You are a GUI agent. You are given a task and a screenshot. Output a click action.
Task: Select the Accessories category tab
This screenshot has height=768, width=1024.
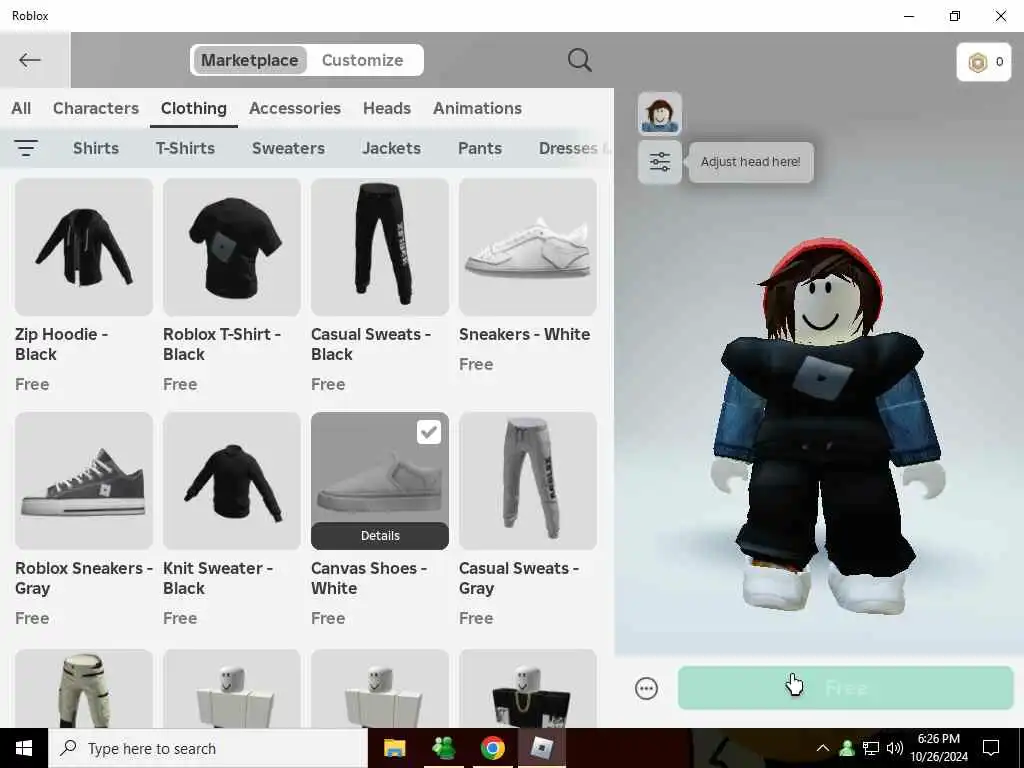295,108
